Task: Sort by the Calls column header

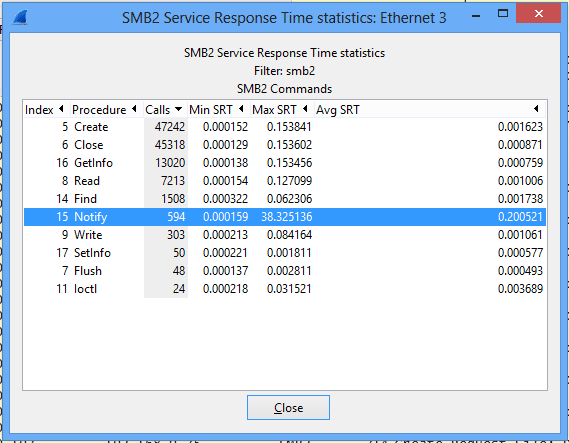Action: tap(165, 110)
